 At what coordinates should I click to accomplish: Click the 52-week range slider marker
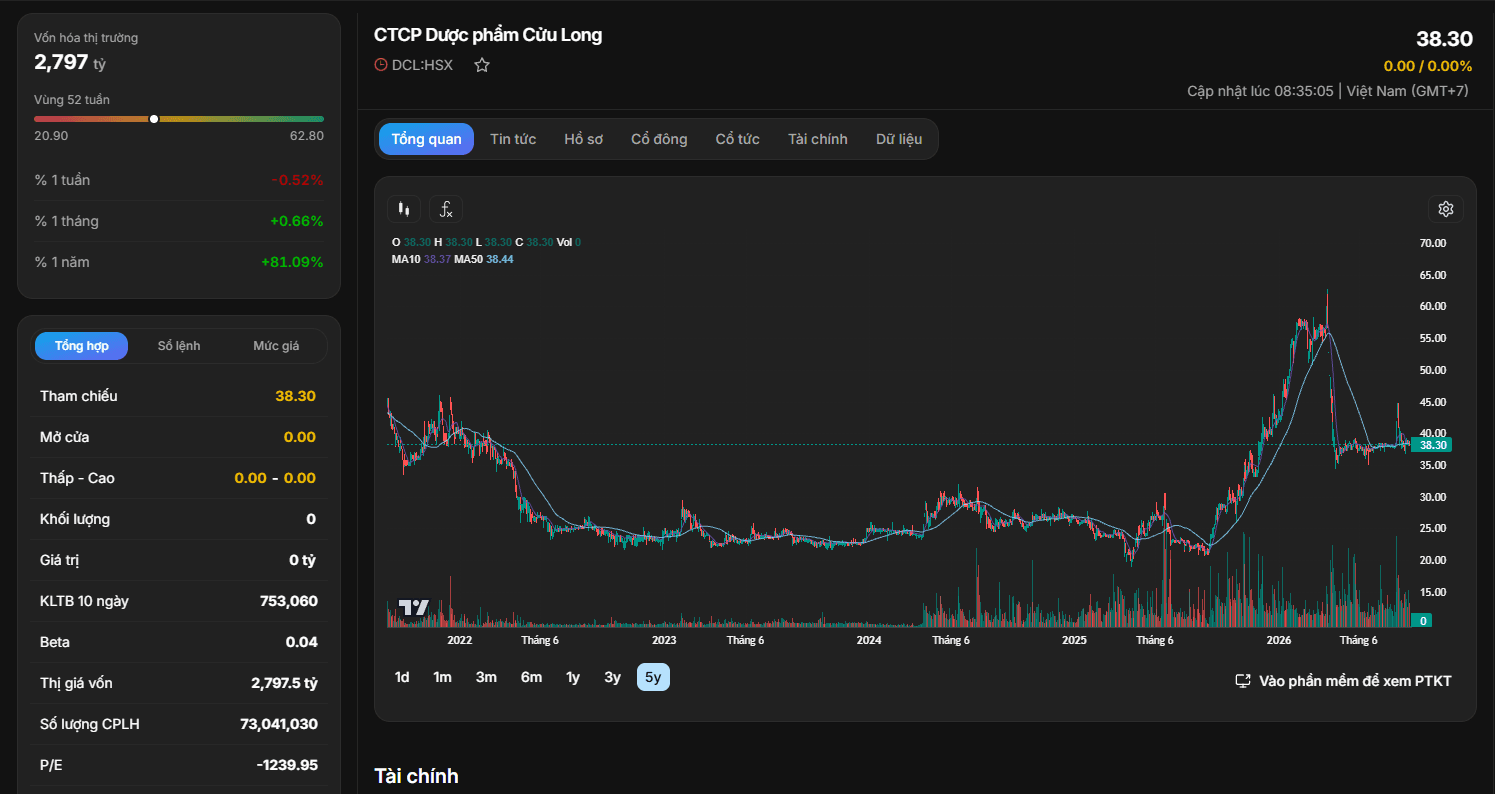pos(154,119)
